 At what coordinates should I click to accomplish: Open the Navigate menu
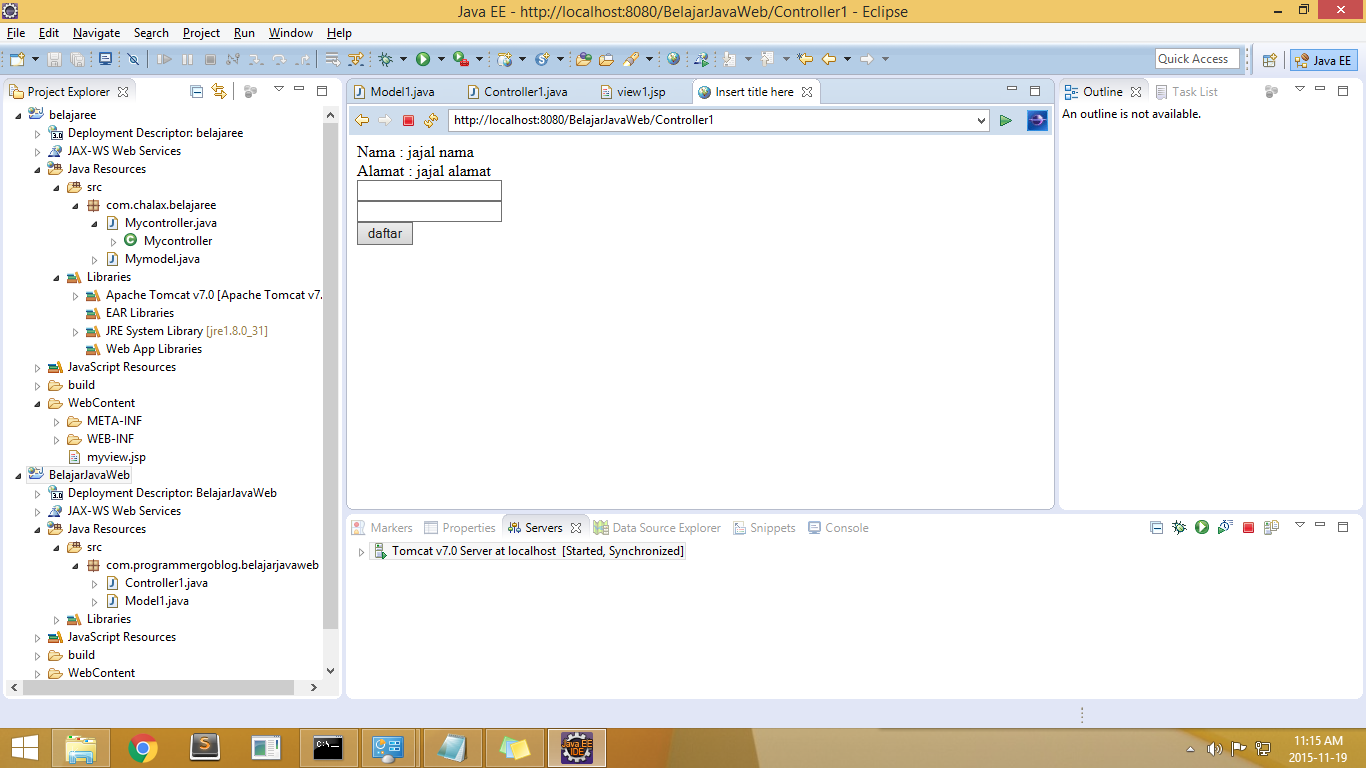96,33
